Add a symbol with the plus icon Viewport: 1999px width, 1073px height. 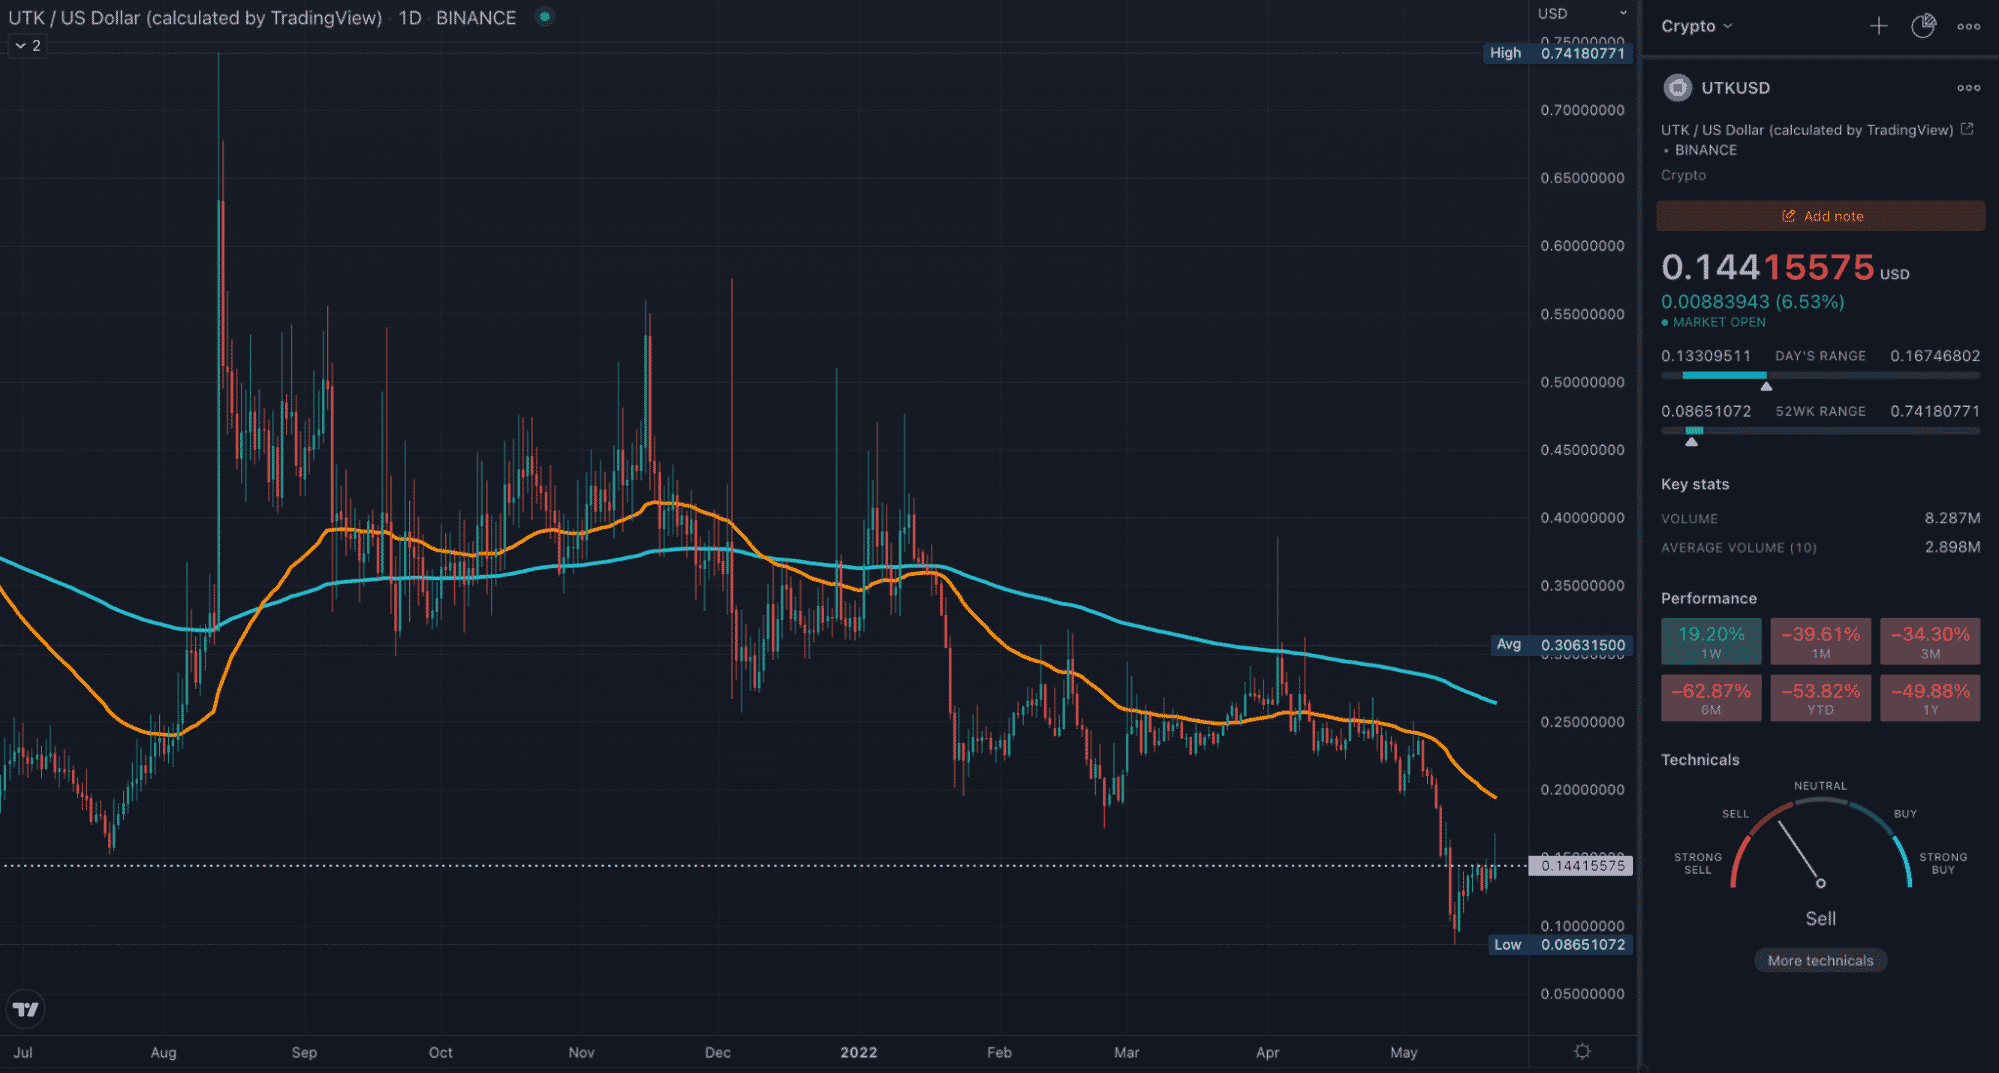click(x=1879, y=26)
